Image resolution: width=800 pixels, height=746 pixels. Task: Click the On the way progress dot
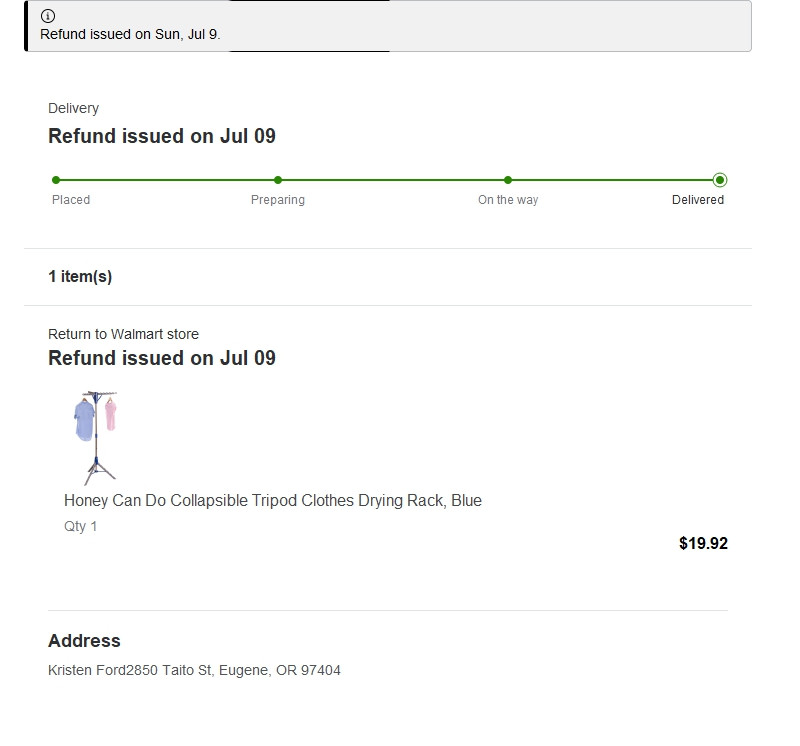tap(508, 180)
